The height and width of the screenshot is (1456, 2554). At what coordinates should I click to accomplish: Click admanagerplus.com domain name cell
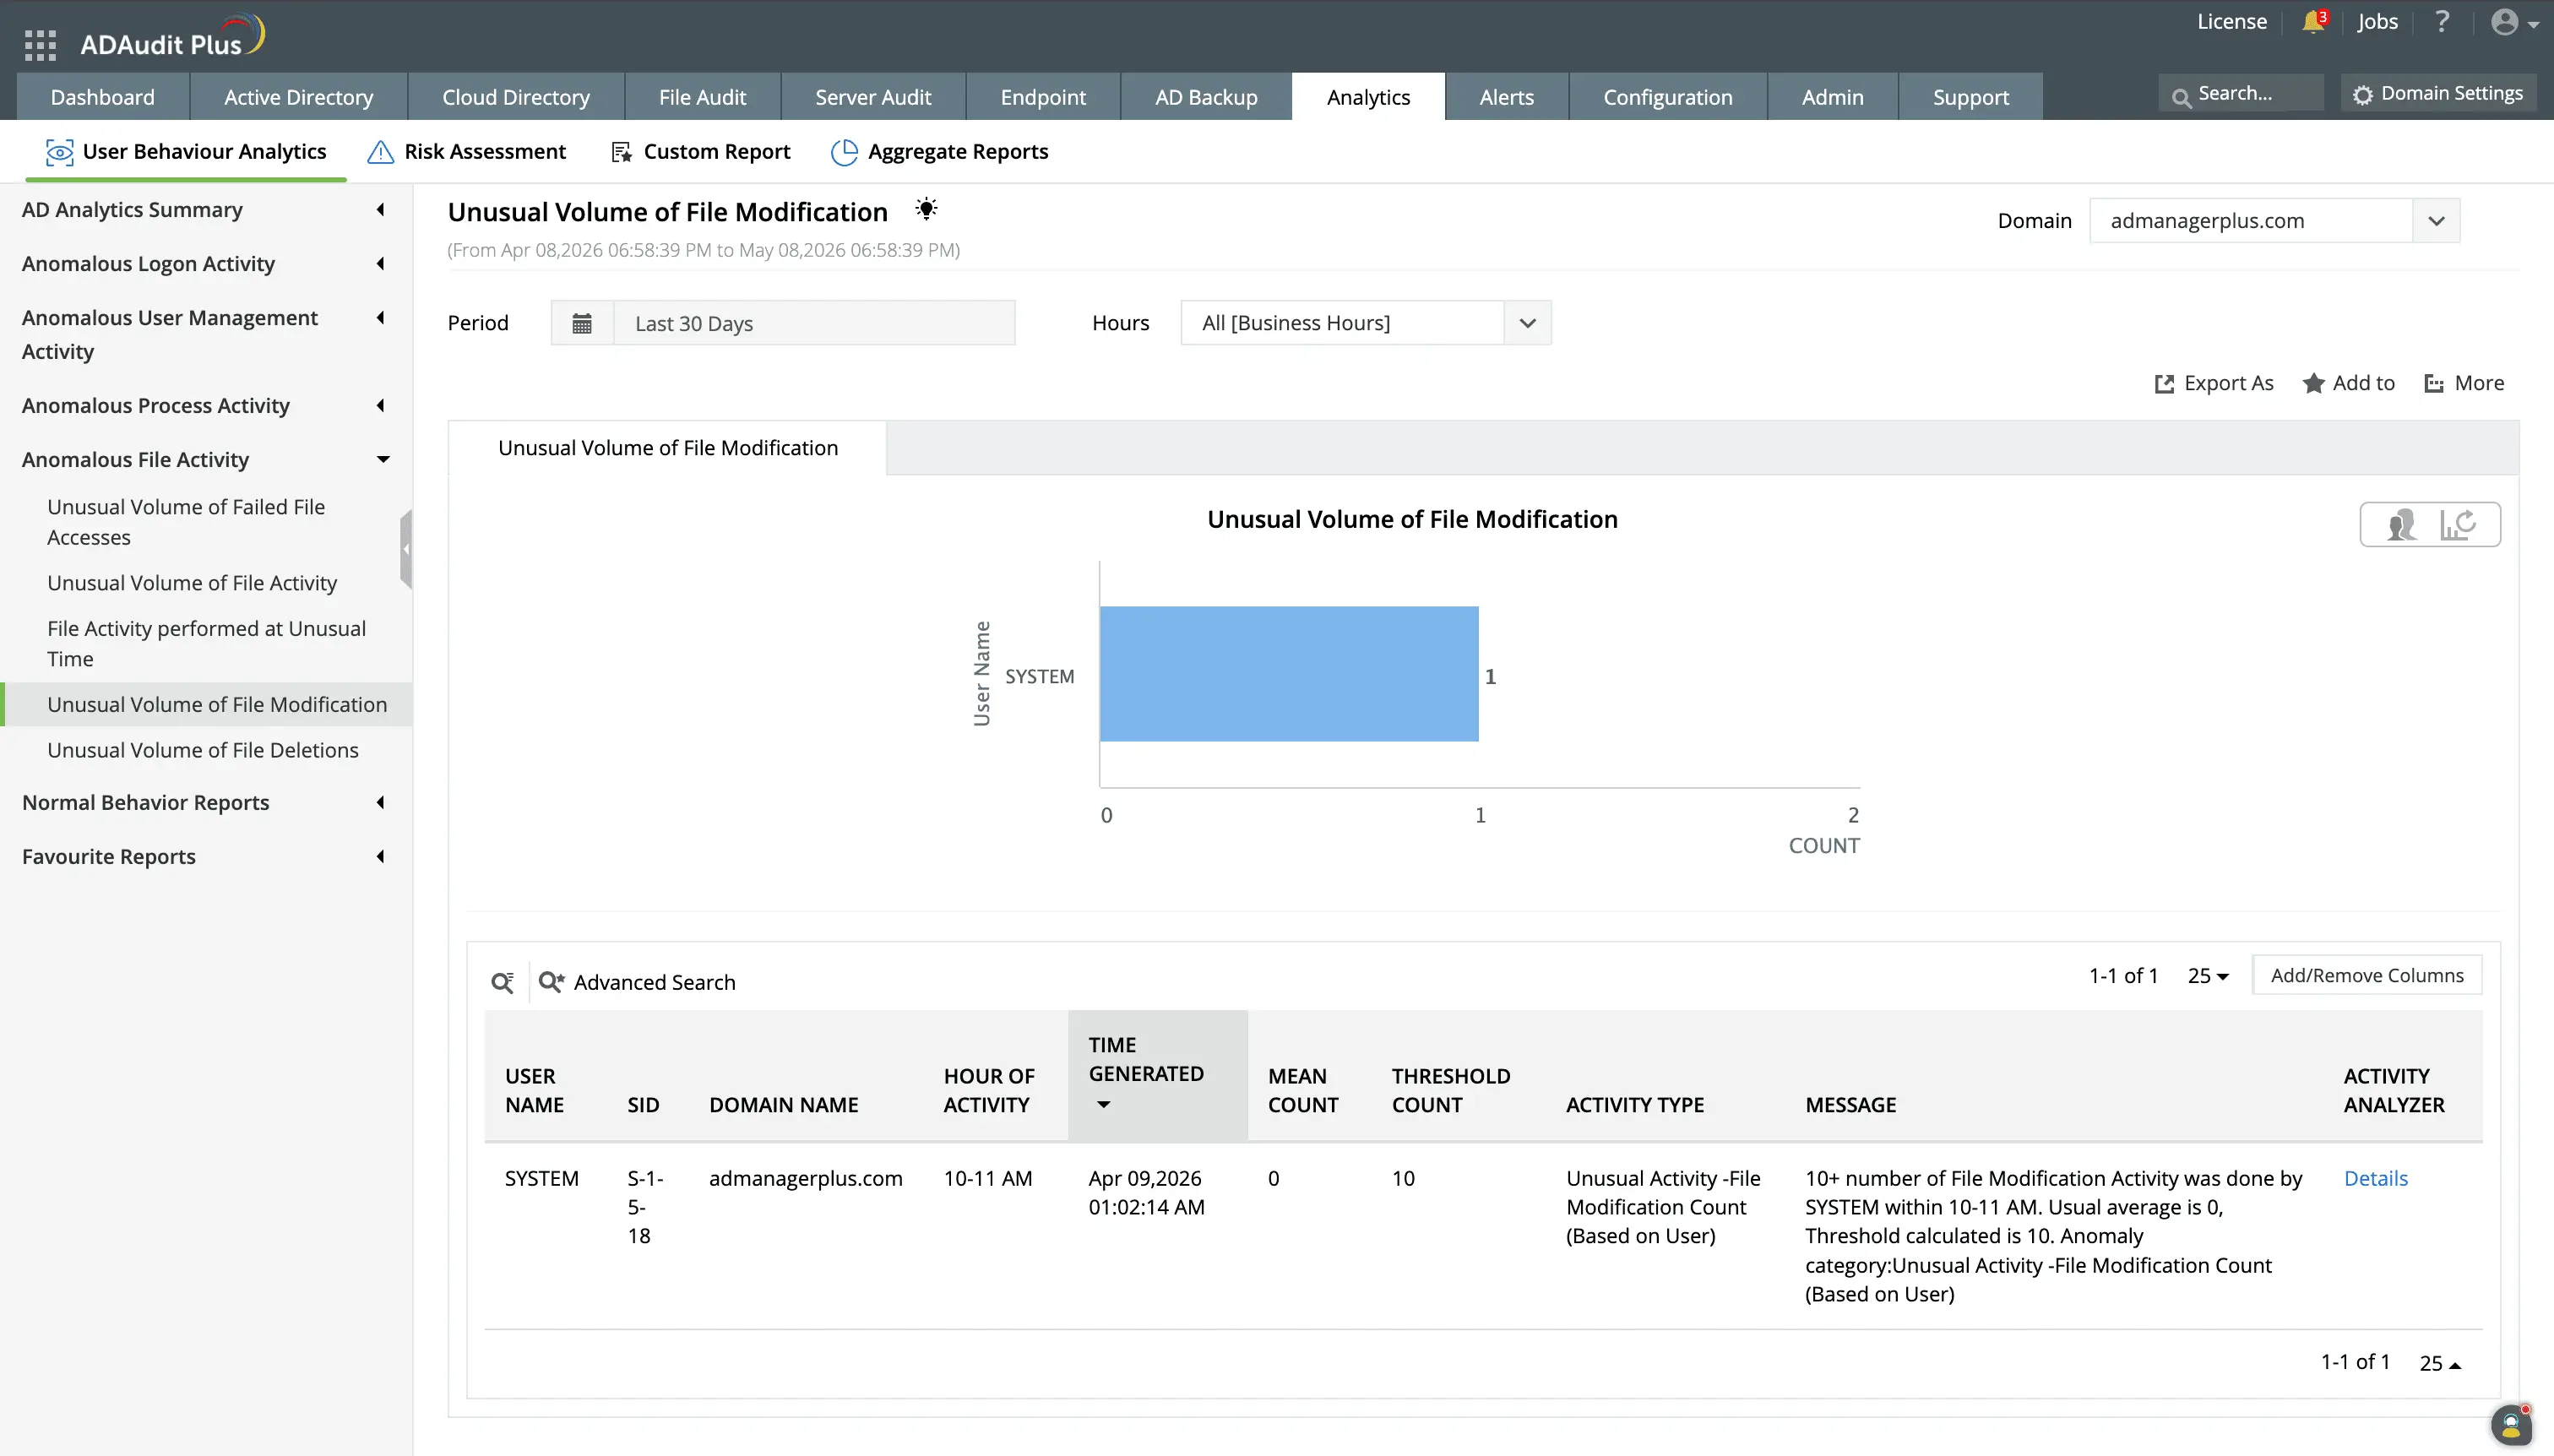click(x=805, y=1179)
